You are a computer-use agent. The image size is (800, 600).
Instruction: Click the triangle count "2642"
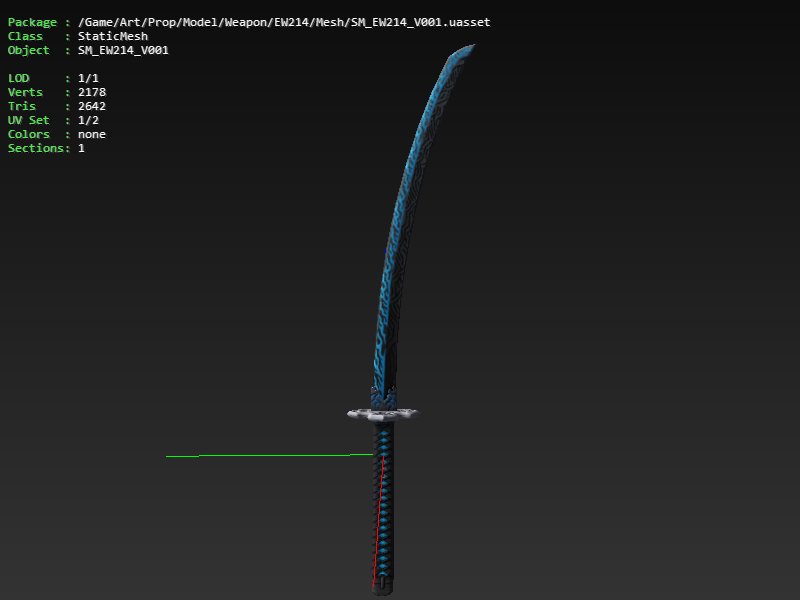click(92, 106)
